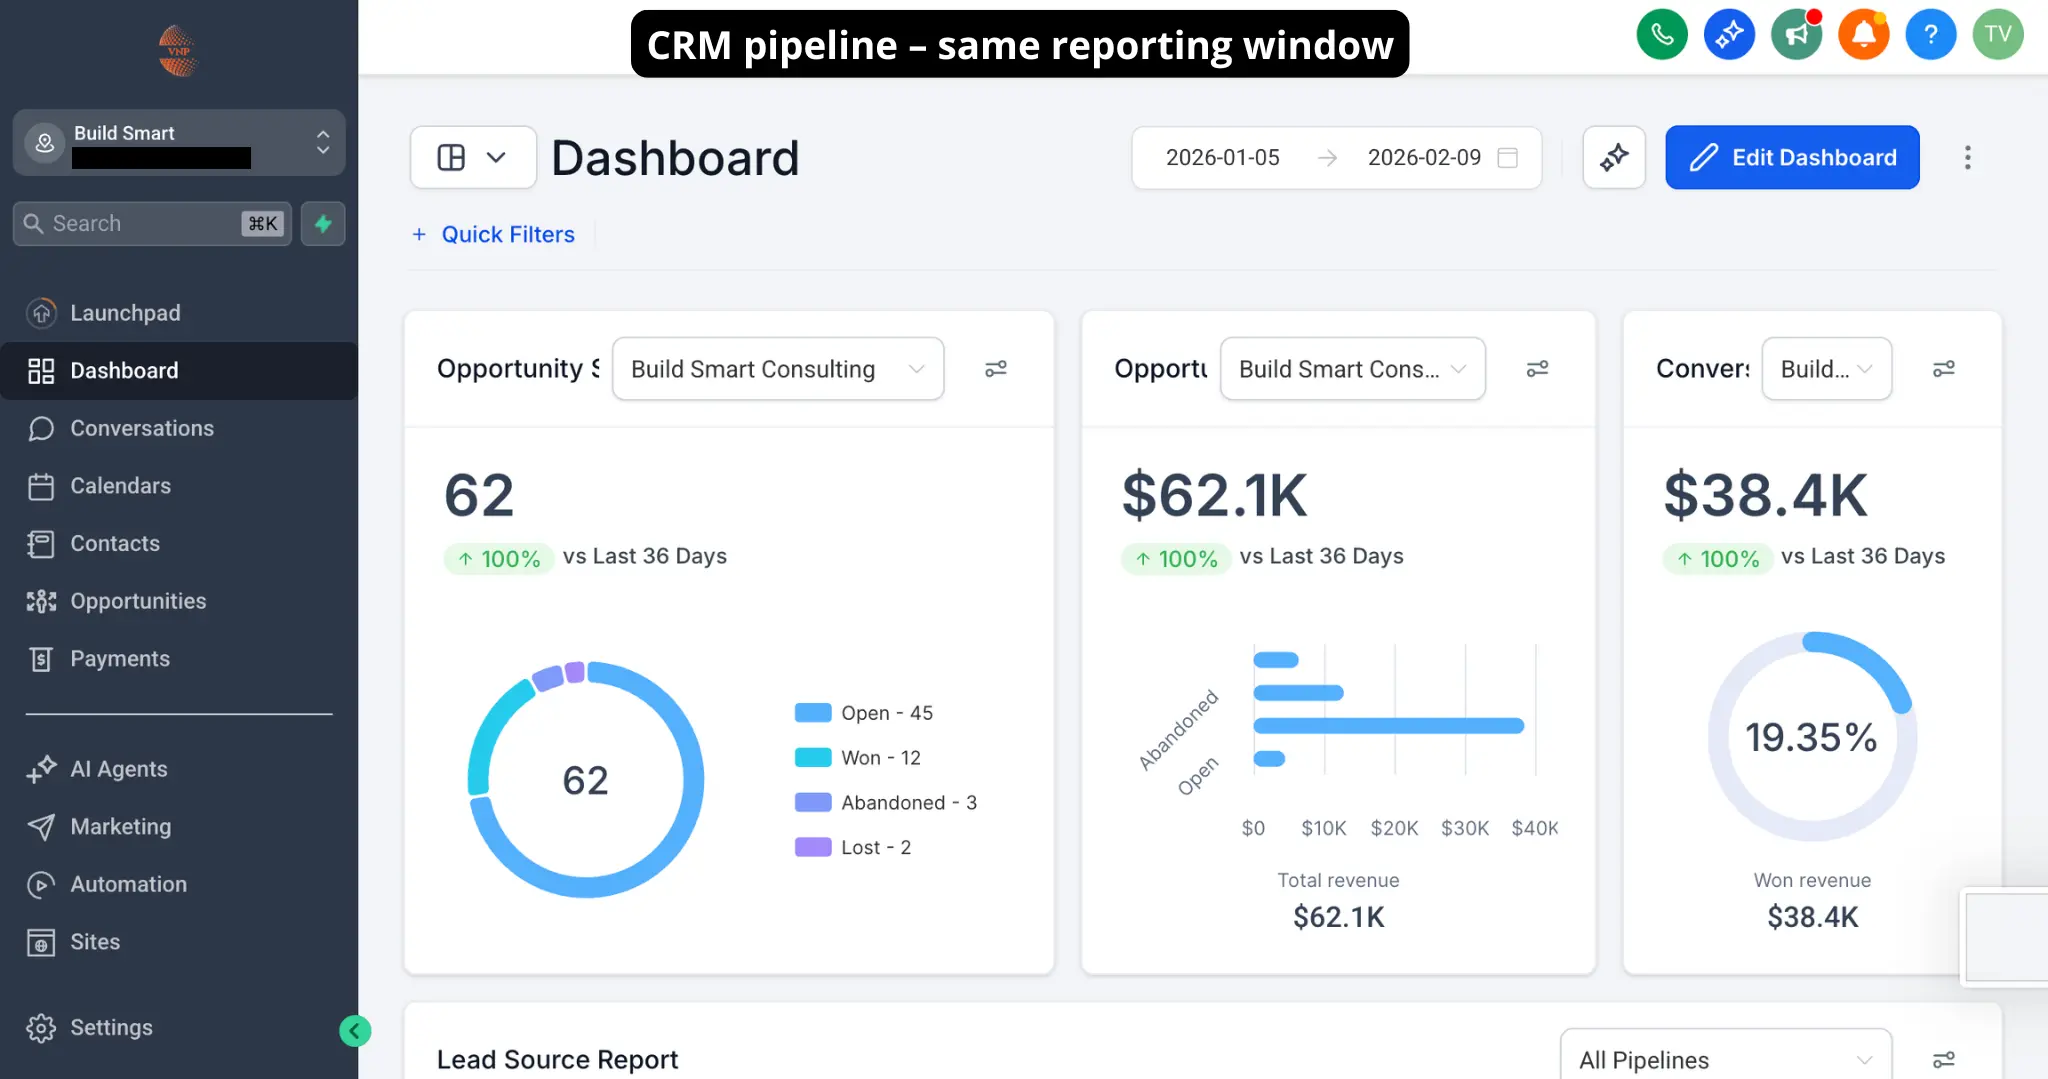Open the Build Smart Consulting dropdown
Viewport: 2048px width, 1079px height.
(x=777, y=368)
